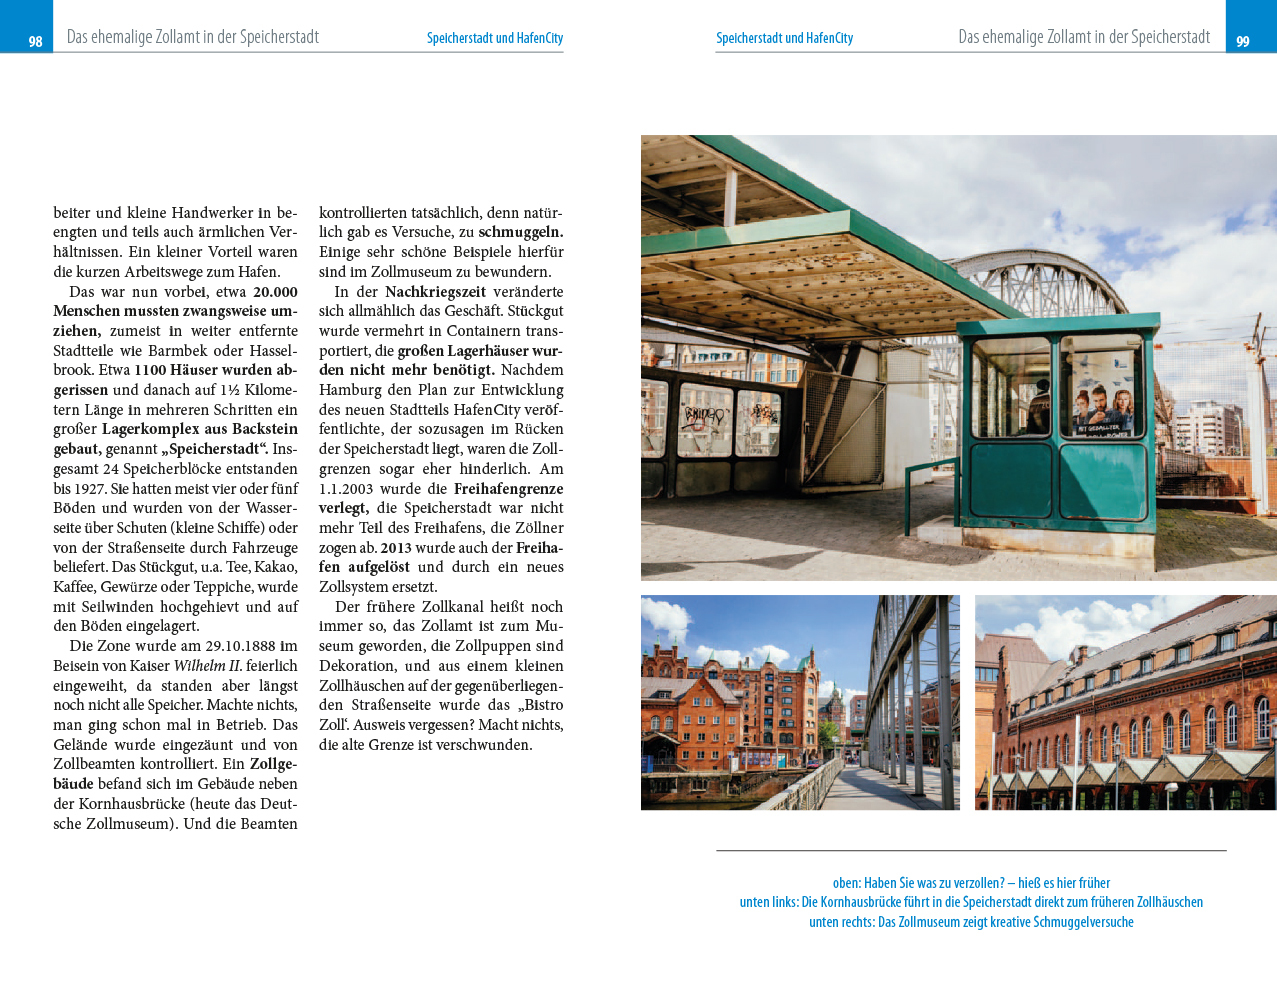Select the large green customs booth photo
This screenshot has width=1277, height=1000.
(958, 357)
